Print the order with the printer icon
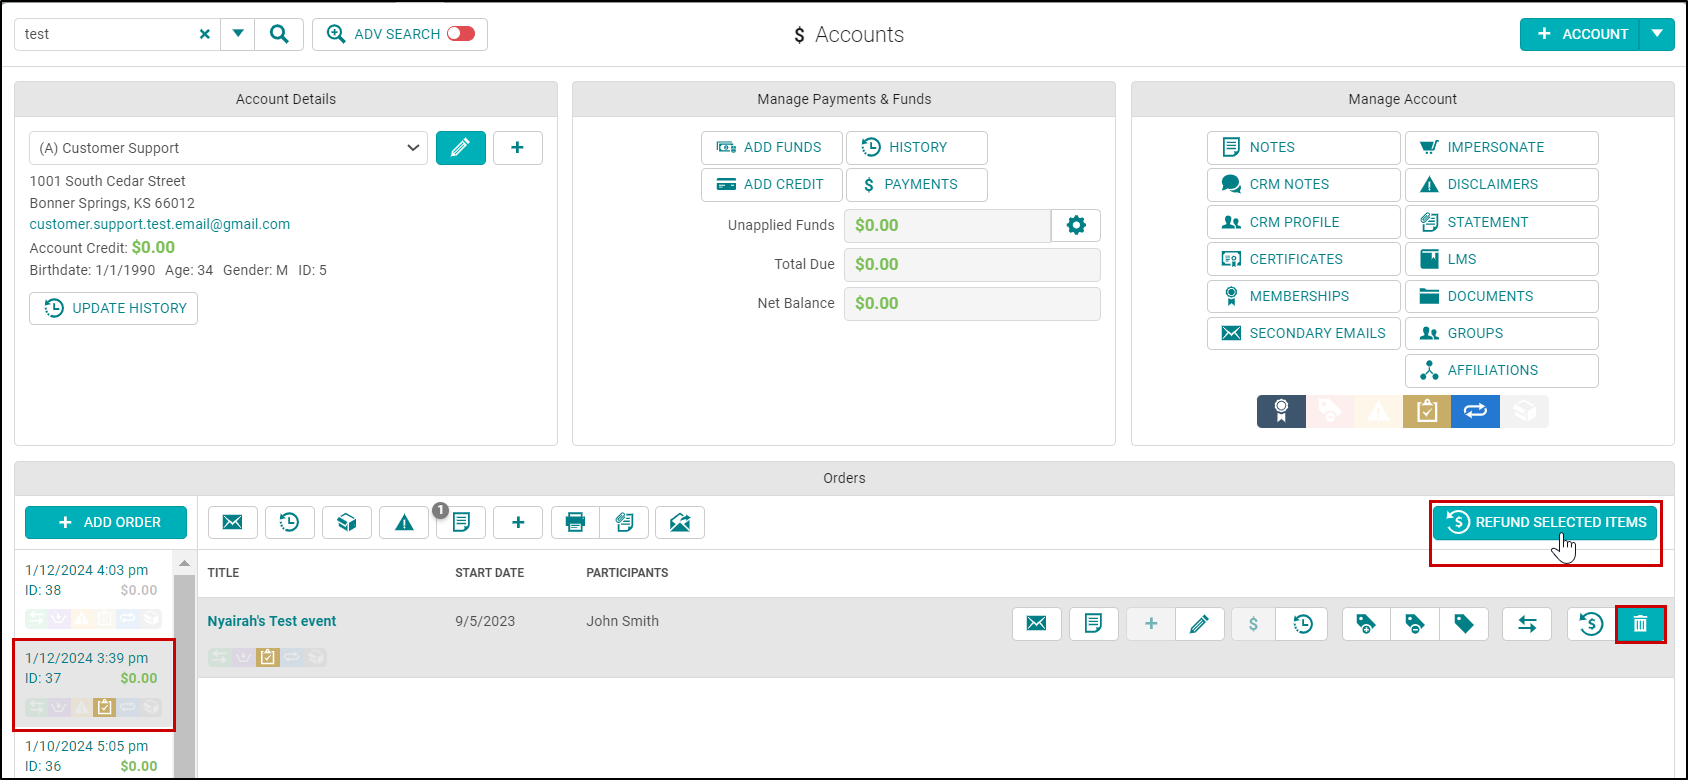 coord(575,522)
